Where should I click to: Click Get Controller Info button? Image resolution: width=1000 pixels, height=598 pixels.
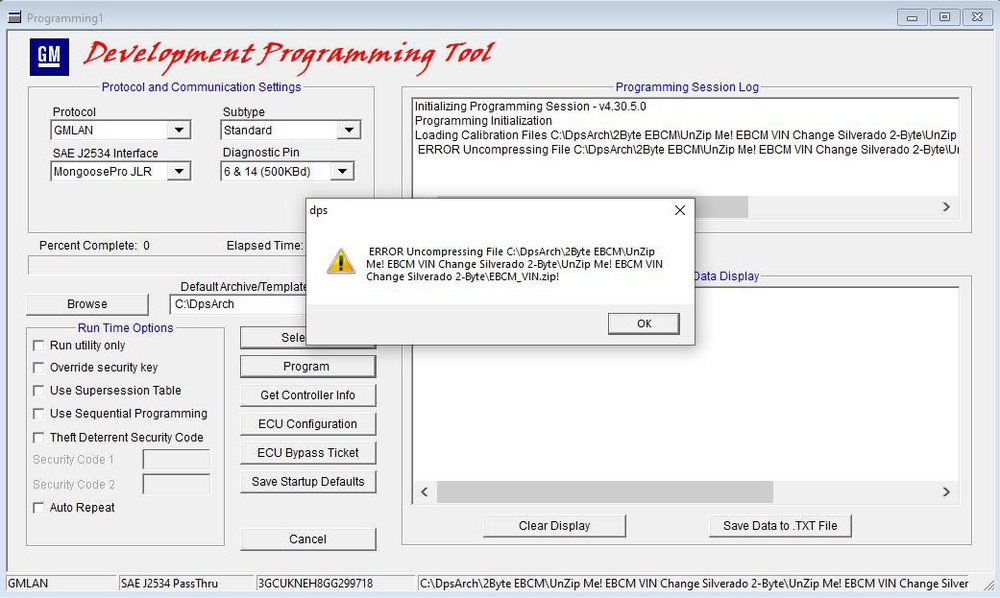click(307, 395)
